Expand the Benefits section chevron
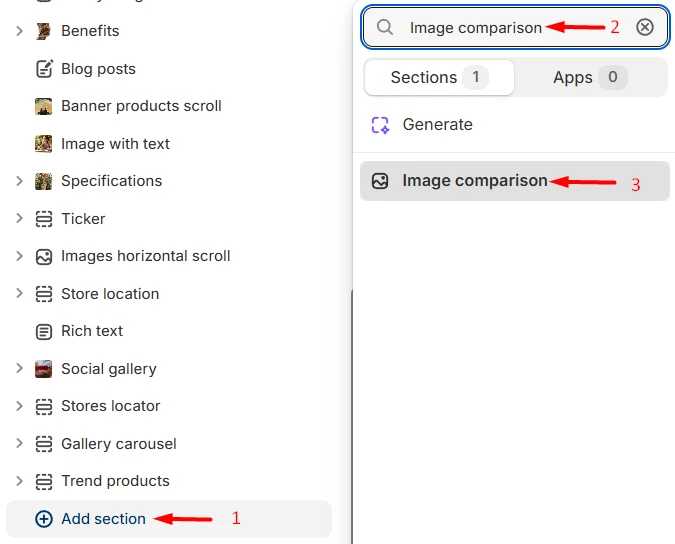Viewport: 675px width, 544px height. pos(19,31)
